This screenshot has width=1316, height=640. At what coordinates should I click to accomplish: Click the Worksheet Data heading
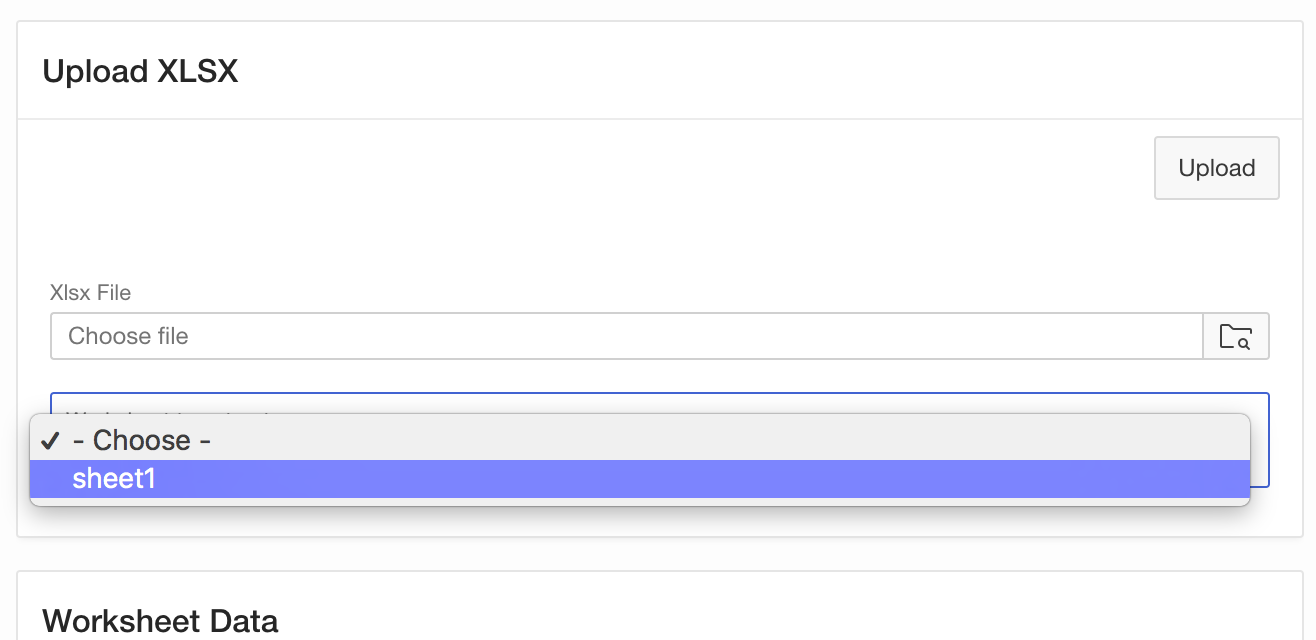160,621
